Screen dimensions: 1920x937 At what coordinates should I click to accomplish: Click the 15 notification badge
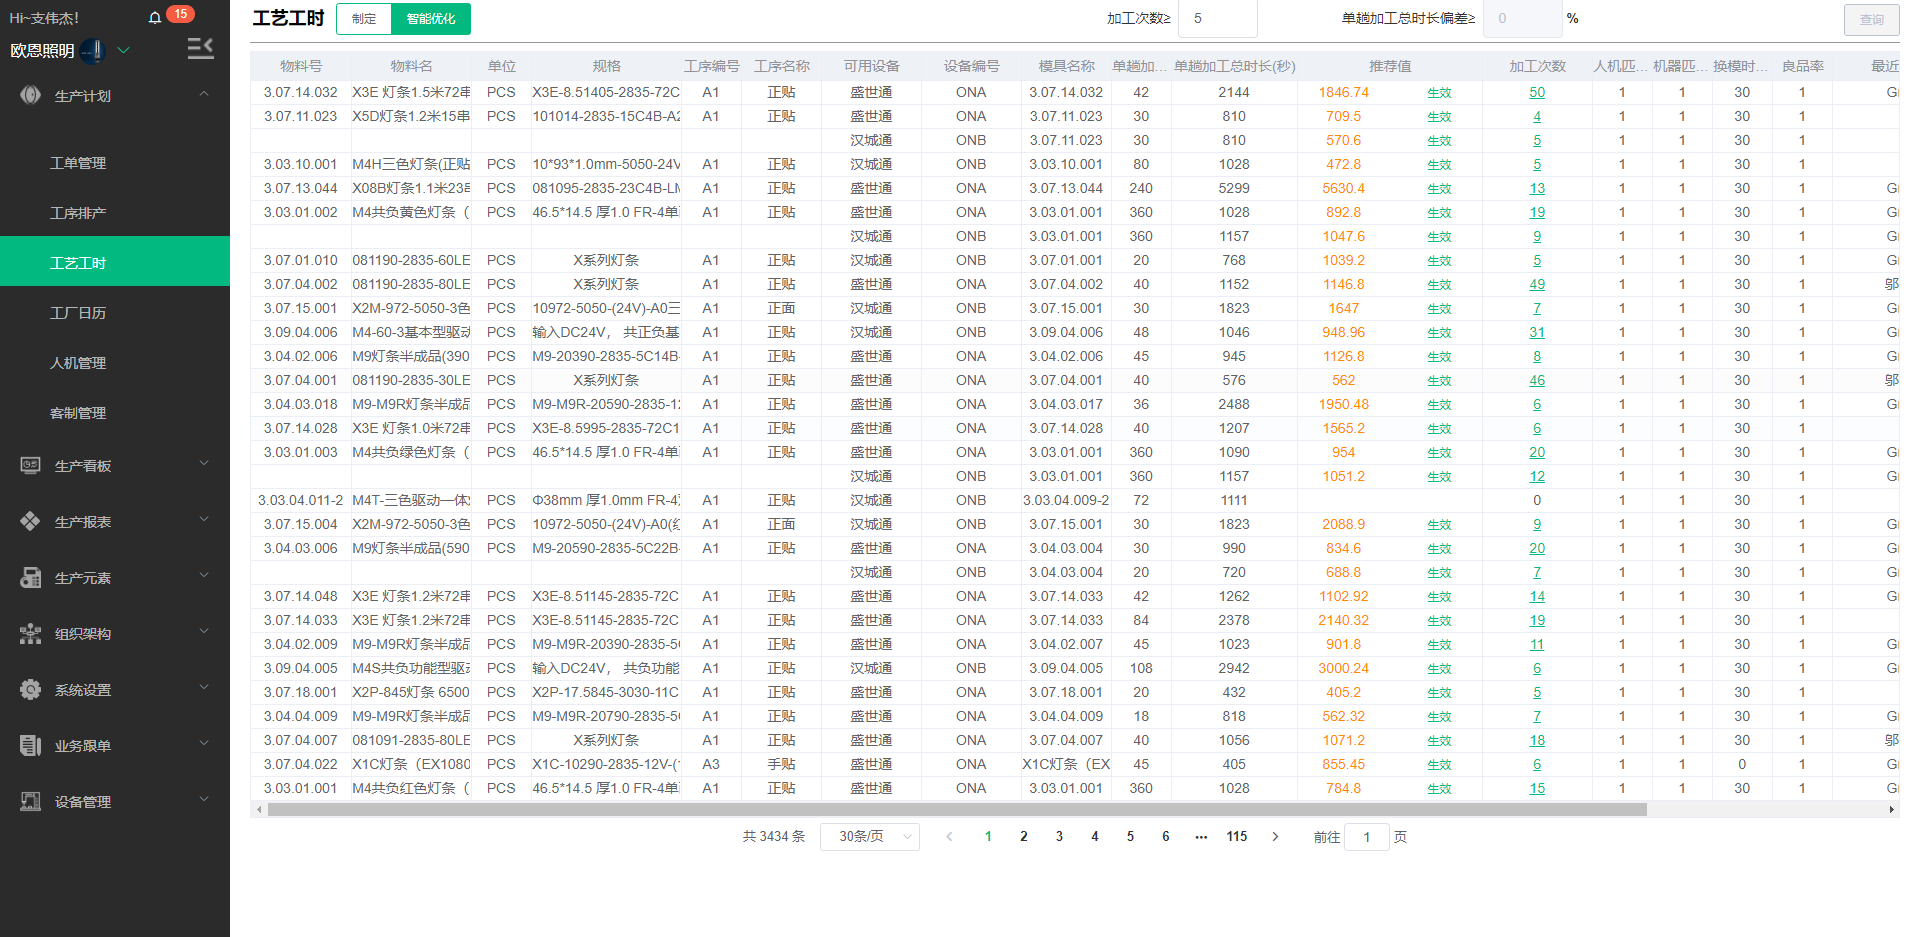(x=181, y=14)
